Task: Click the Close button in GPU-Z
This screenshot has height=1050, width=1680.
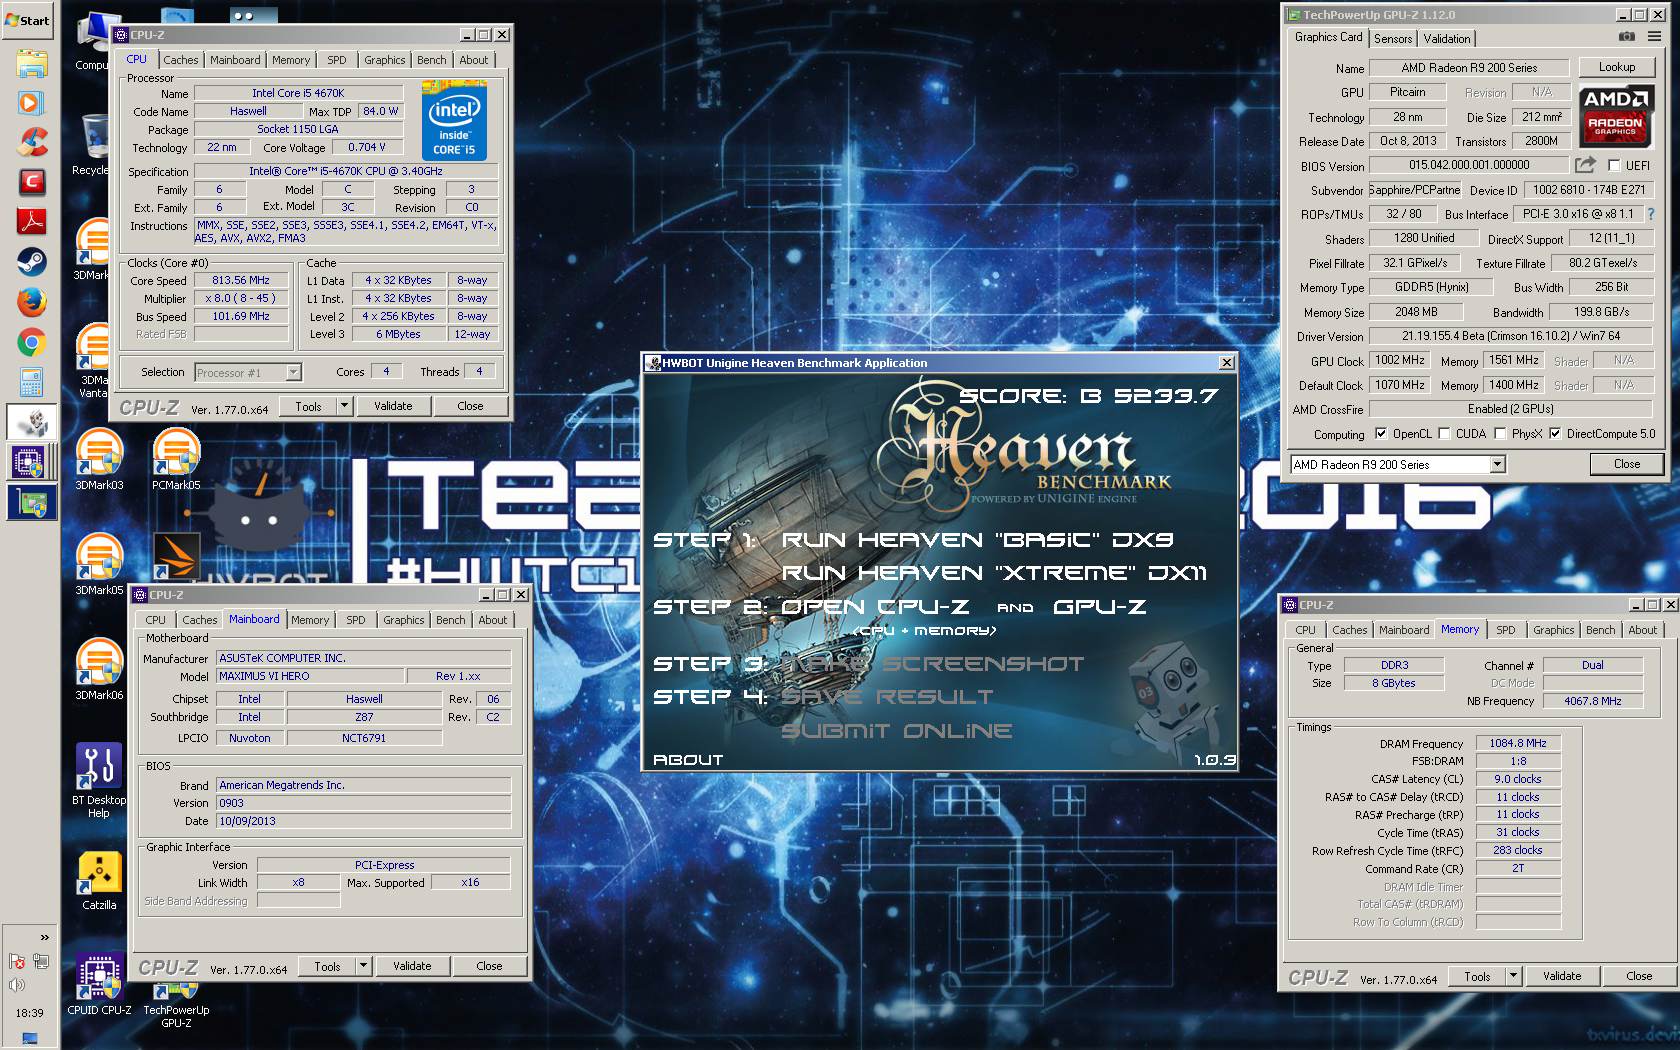Action: (x=1627, y=464)
